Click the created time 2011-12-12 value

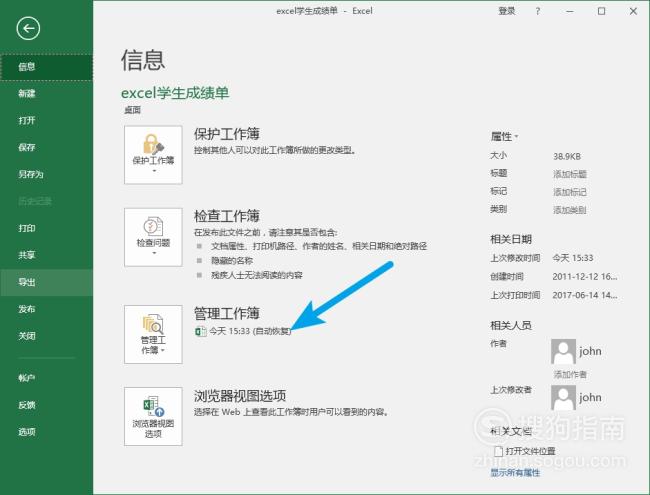pyautogui.click(x=585, y=277)
